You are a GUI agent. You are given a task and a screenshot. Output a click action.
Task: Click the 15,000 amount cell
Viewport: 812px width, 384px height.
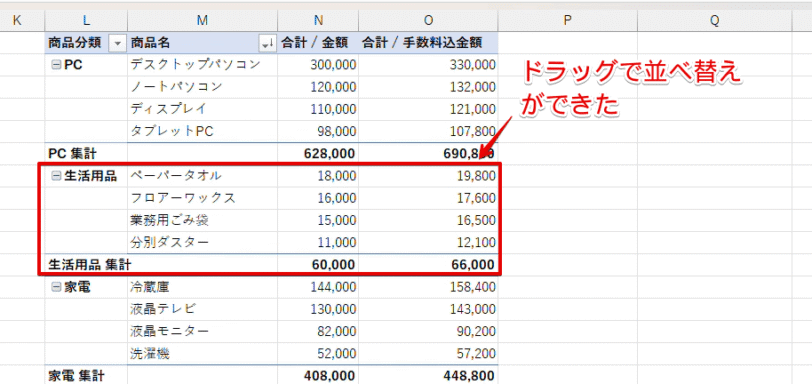[318, 220]
